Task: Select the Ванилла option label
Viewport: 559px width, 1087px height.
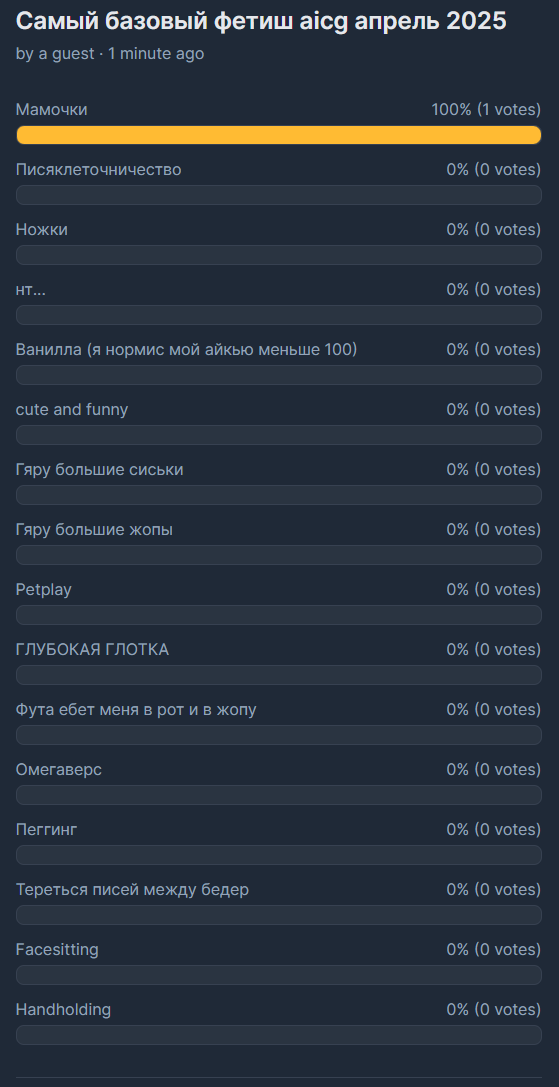Action: [x=186, y=349]
